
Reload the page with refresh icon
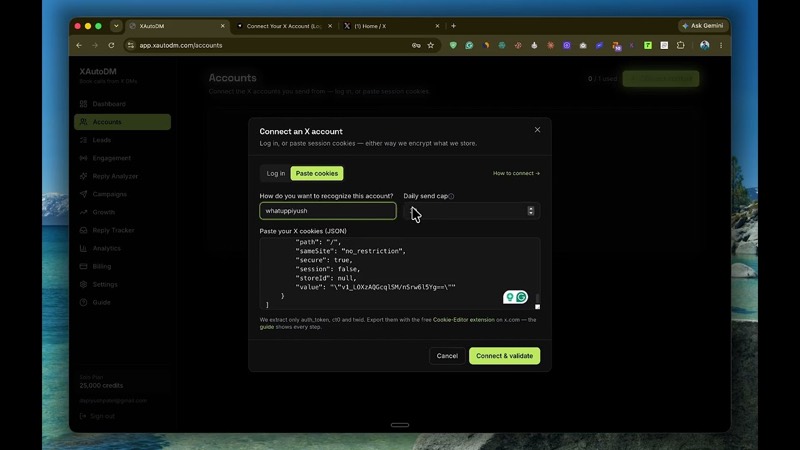point(111,45)
